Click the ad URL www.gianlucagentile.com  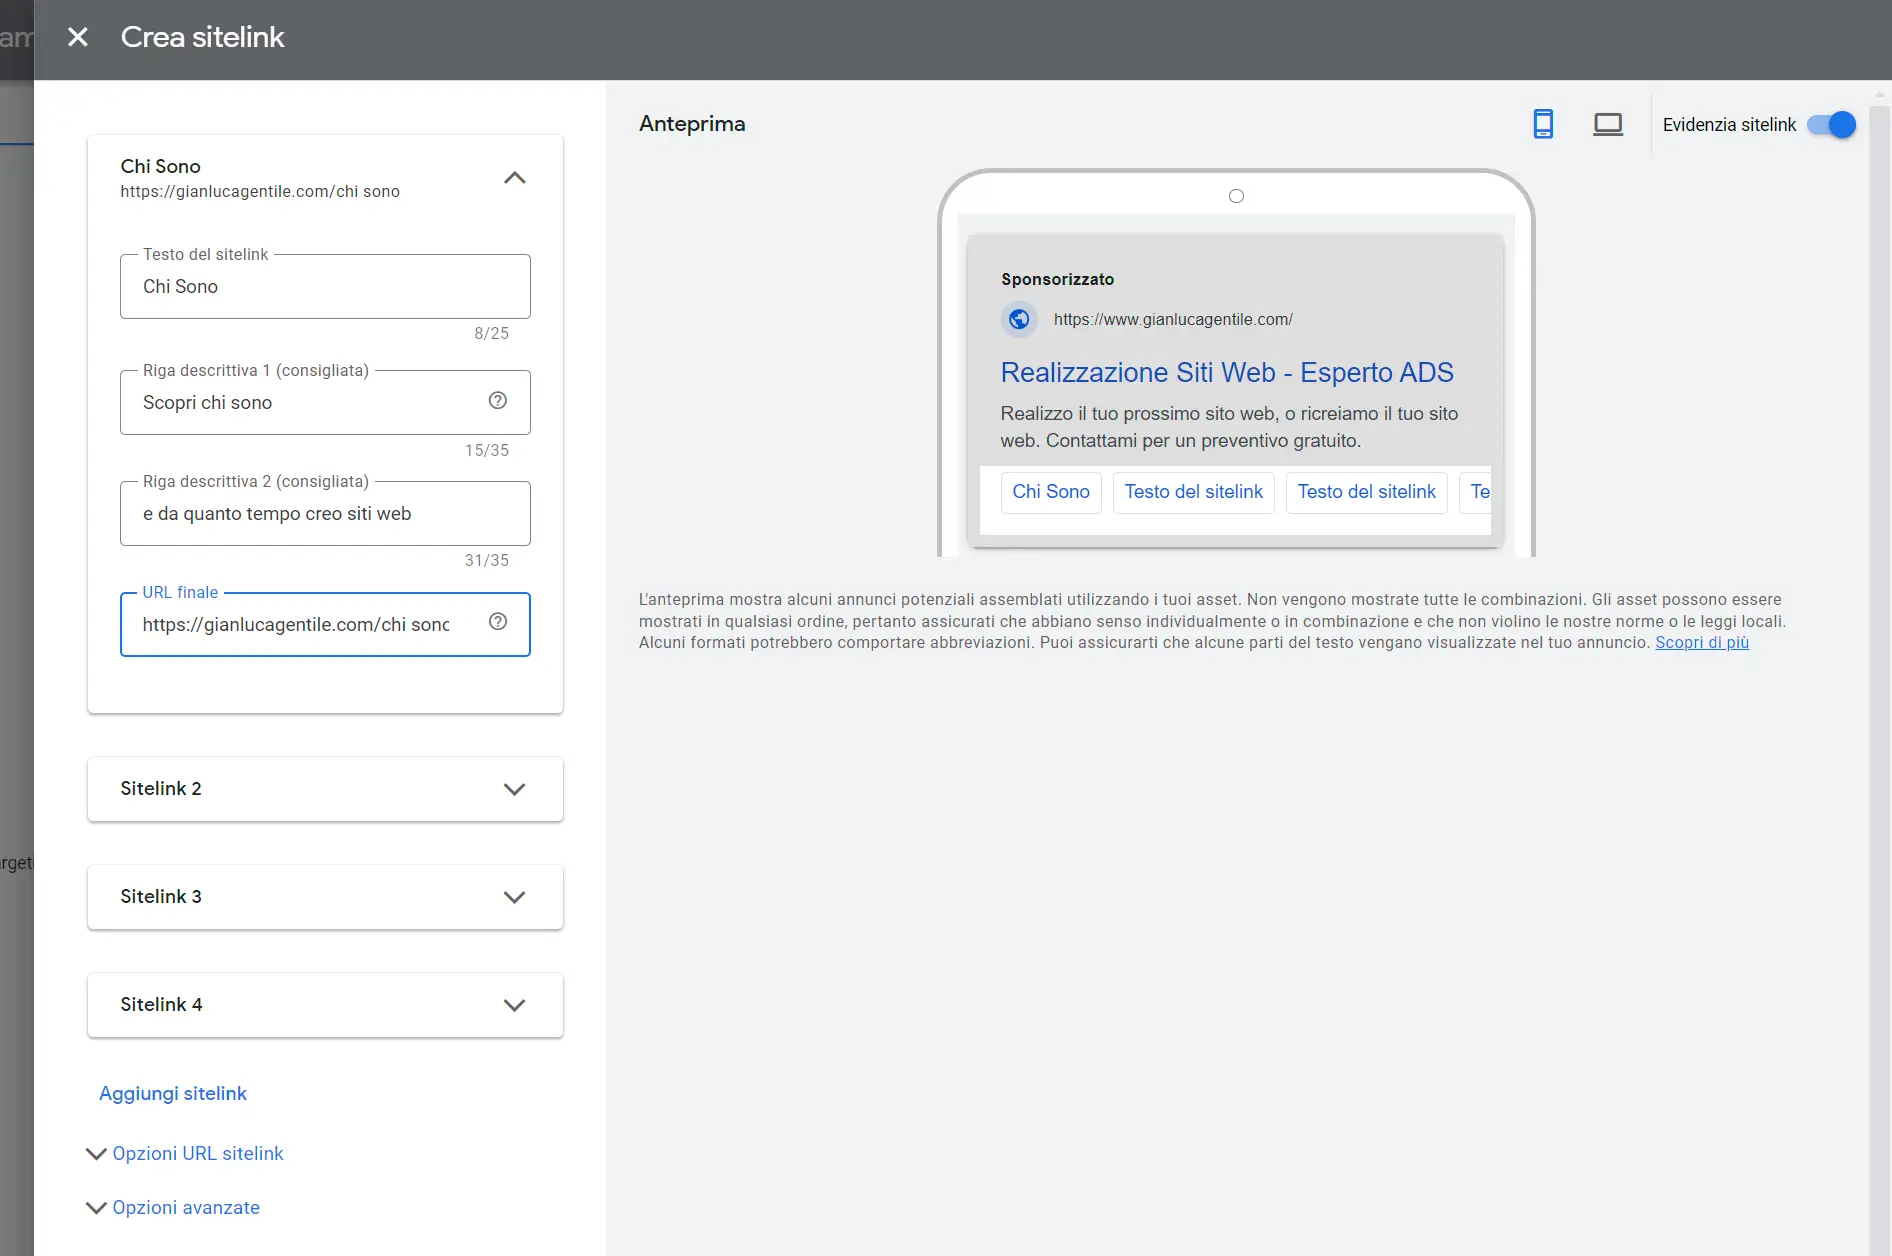point(1173,319)
